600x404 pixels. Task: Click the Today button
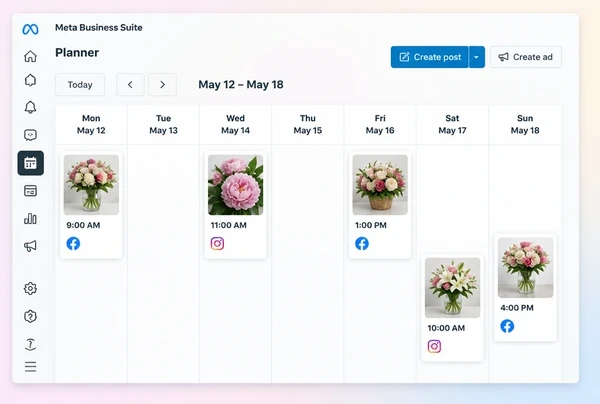click(x=80, y=85)
